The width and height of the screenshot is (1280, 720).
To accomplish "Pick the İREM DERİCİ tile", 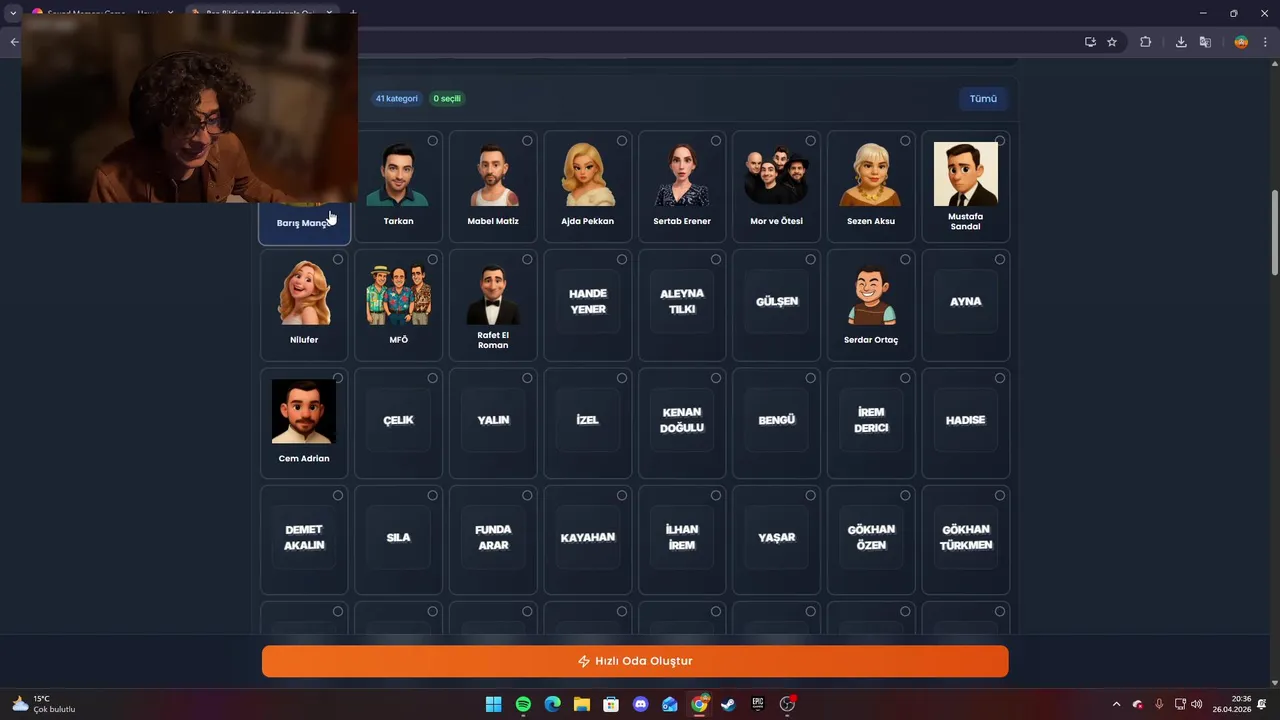I will tap(871, 423).
